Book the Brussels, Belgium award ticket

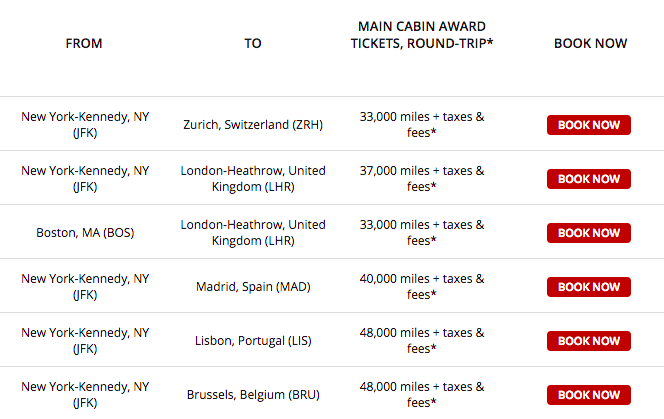(x=589, y=395)
